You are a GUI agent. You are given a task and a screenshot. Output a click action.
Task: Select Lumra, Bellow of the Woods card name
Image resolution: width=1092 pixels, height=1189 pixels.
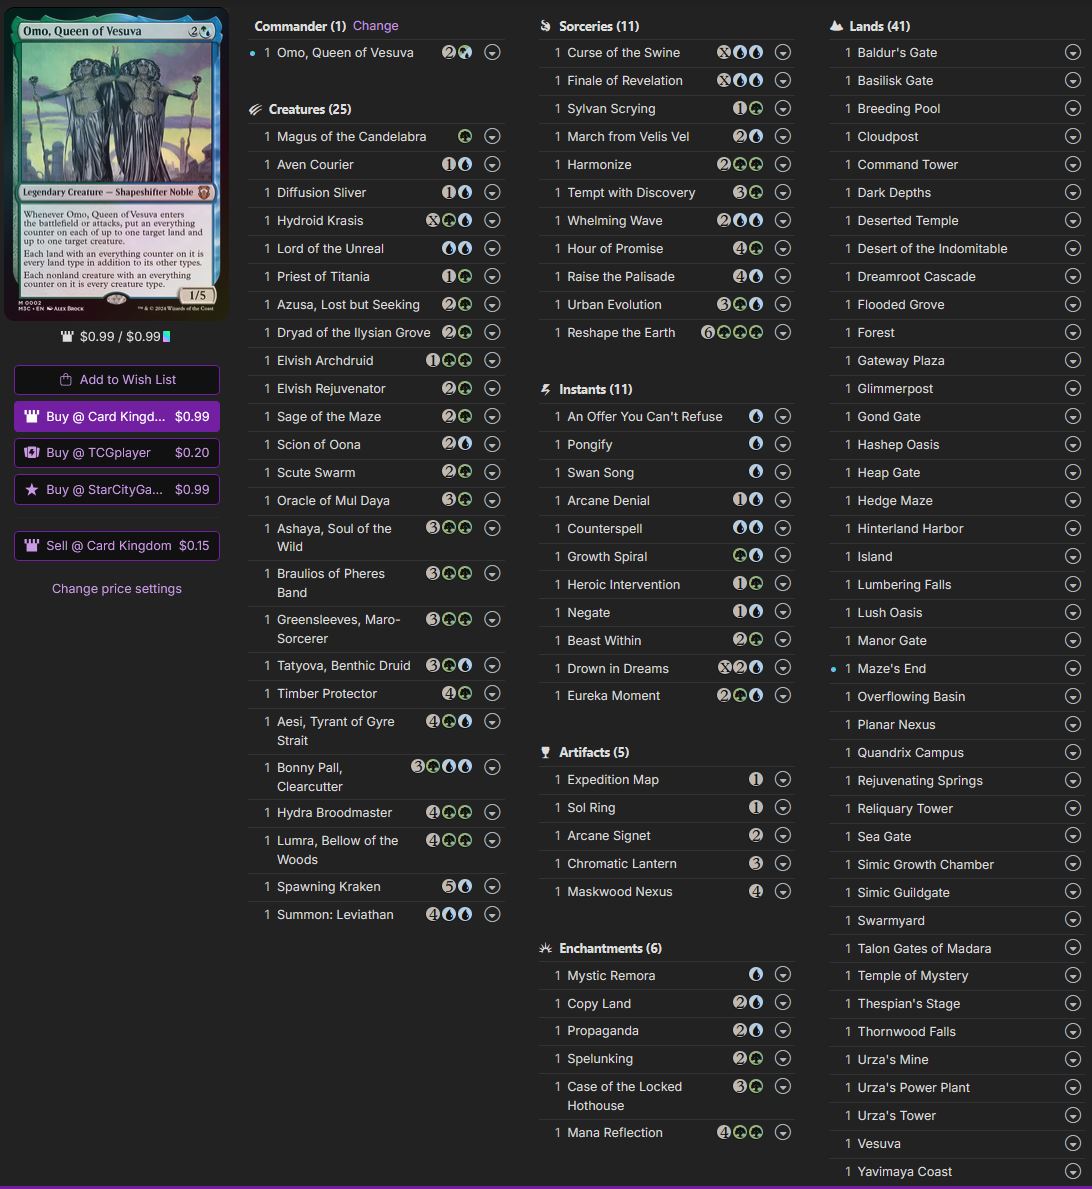coord(337,850)
